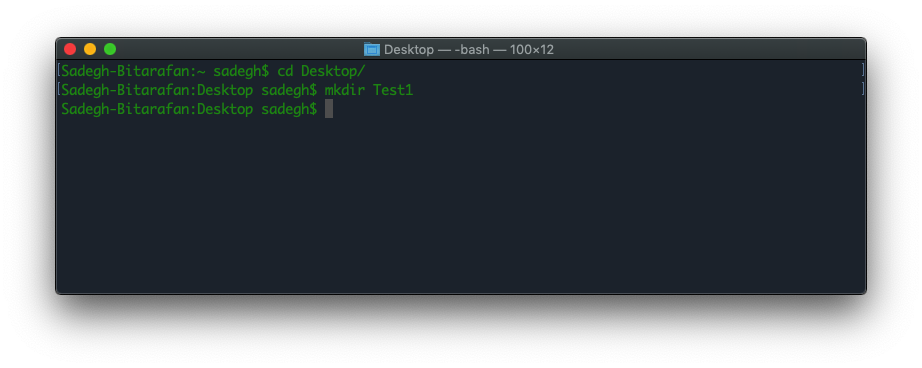Click the left bracket mark before mkdir line
Image resolution: width=922 pixels, height=368 pixels.
(59, 89)
